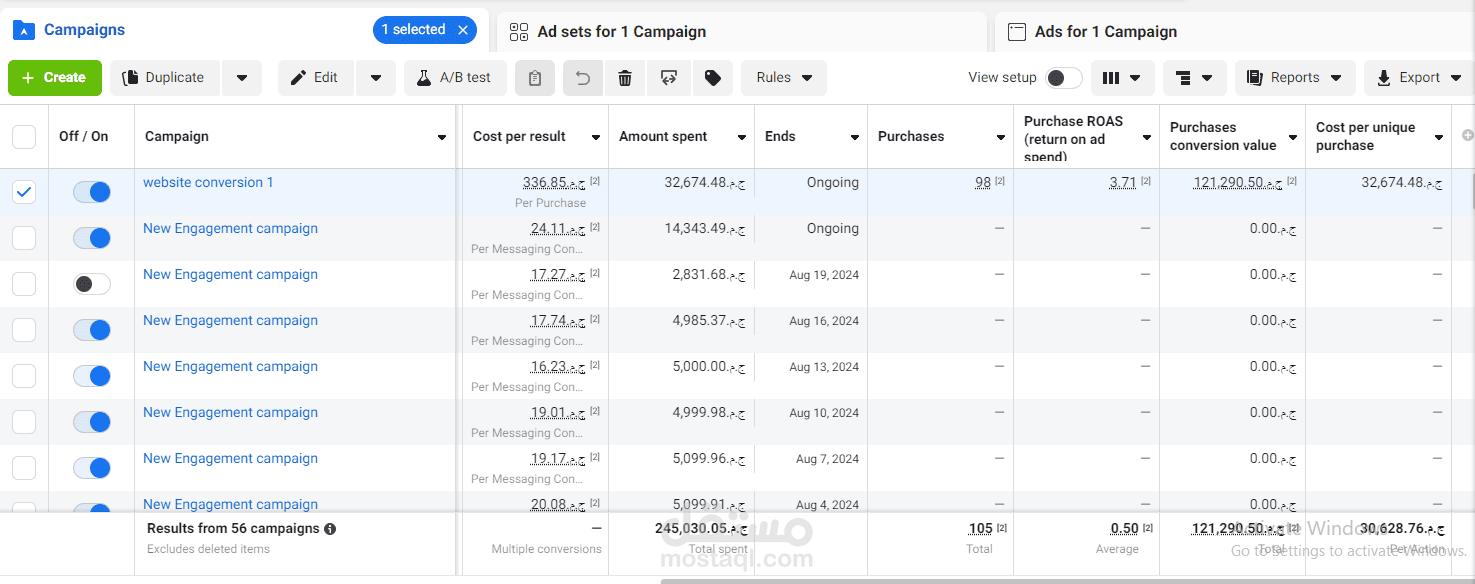Screen dimensions: 1475x584
Task: Click the Duplicate button
Action: coord(164,78)
